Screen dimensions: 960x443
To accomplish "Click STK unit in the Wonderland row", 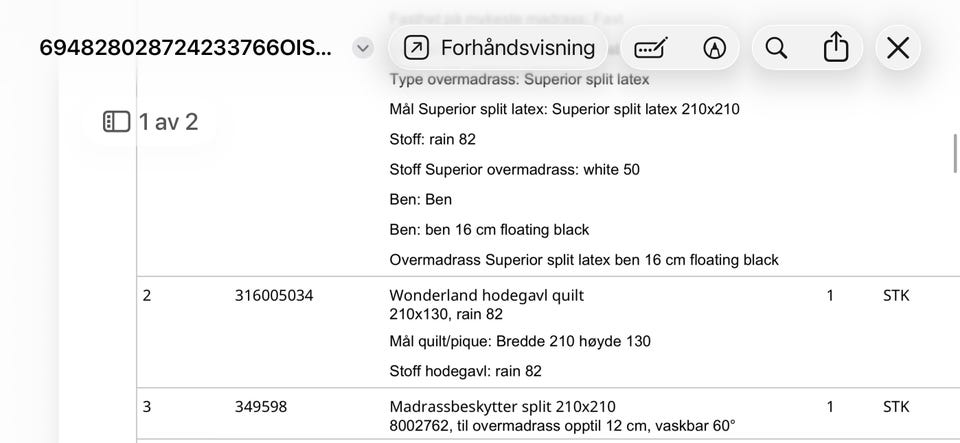I will click(896, 296).
